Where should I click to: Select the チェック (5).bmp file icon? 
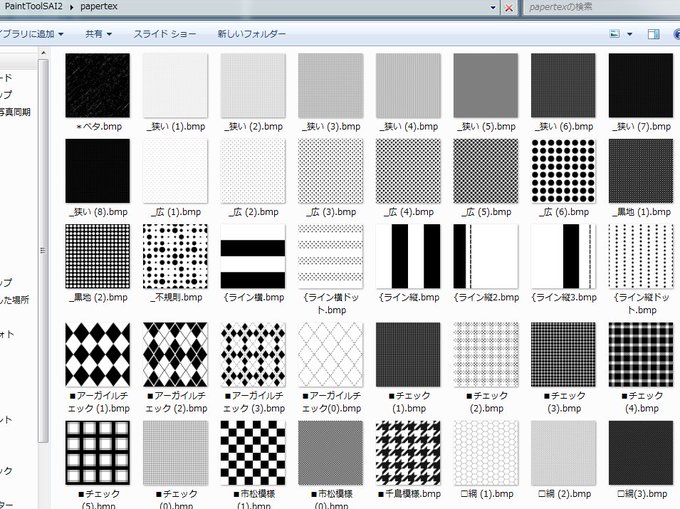tap(98, 453)
